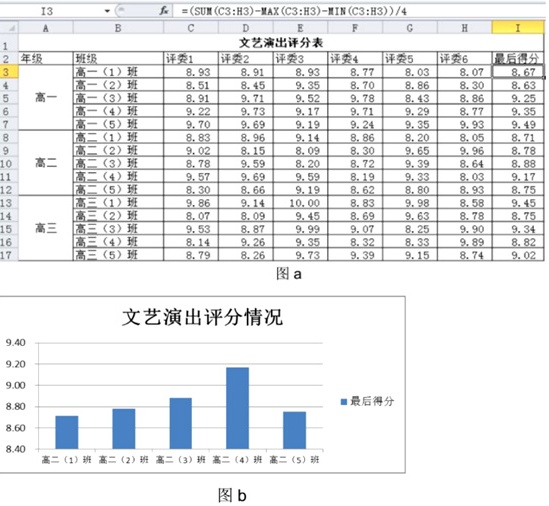Click 9.99 in row 15 column E
This screenshot has height=506, width=549.
[300, 229]
